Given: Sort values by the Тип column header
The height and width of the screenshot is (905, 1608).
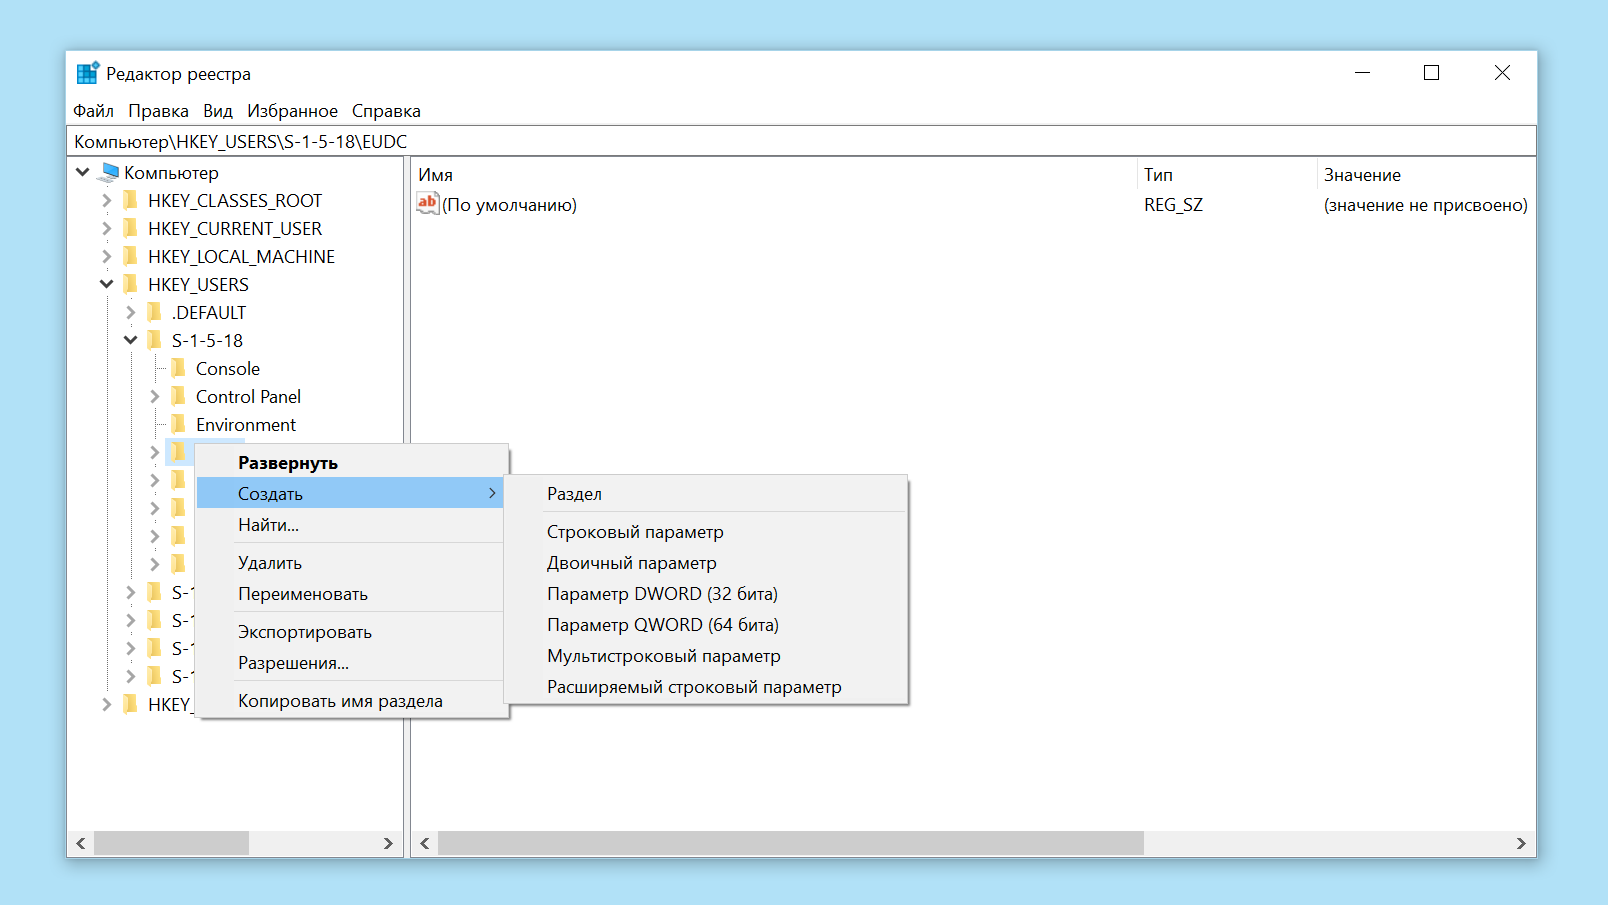Looking at the screenshot, I should (1228, 175).
